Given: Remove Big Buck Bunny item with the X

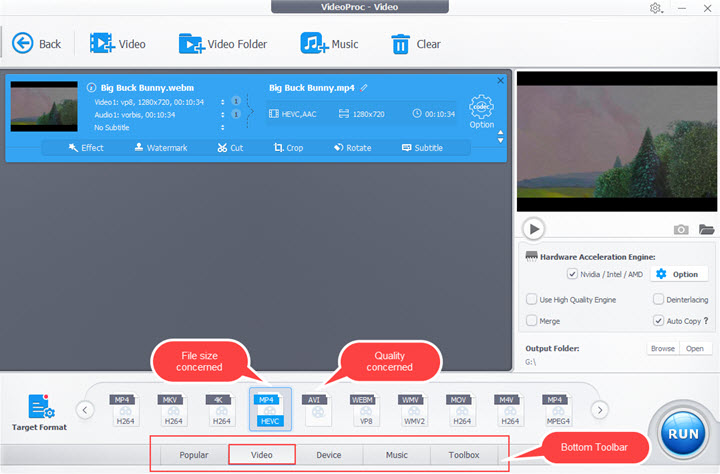Looking at the screenshot, I should tap(501, 80).
